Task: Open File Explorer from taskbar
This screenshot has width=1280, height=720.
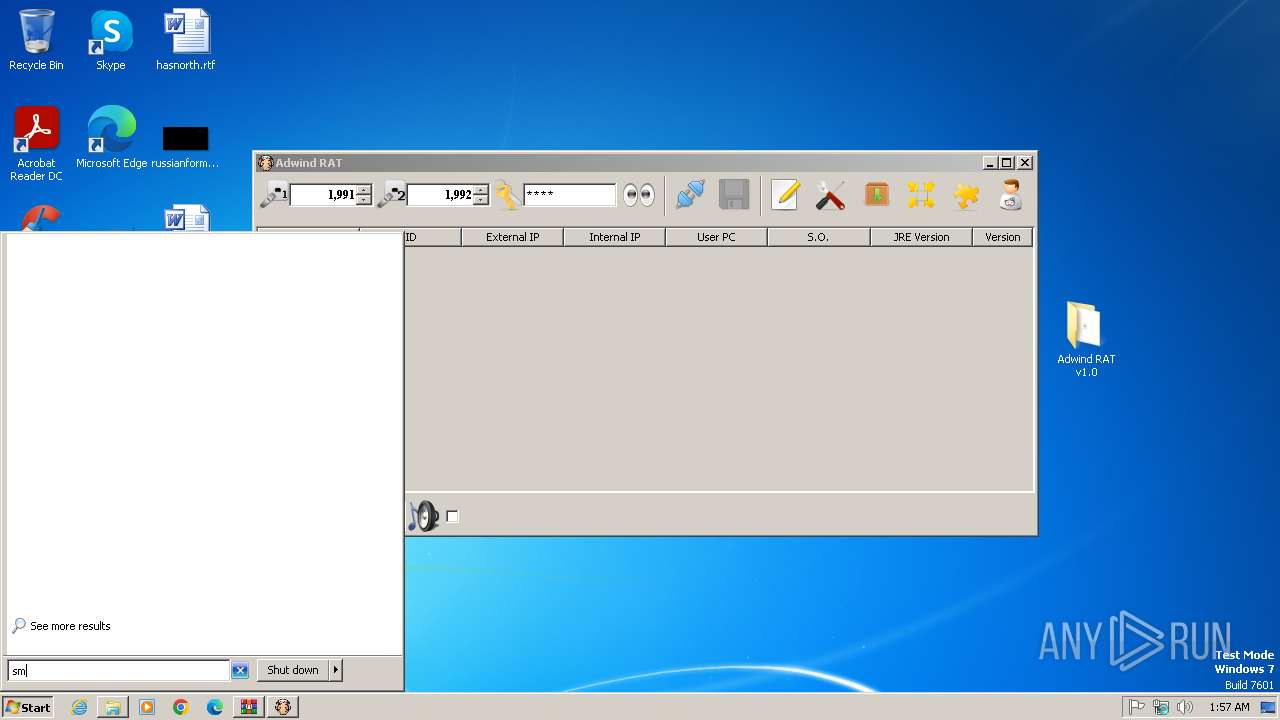Action: [x=113, y=707]
